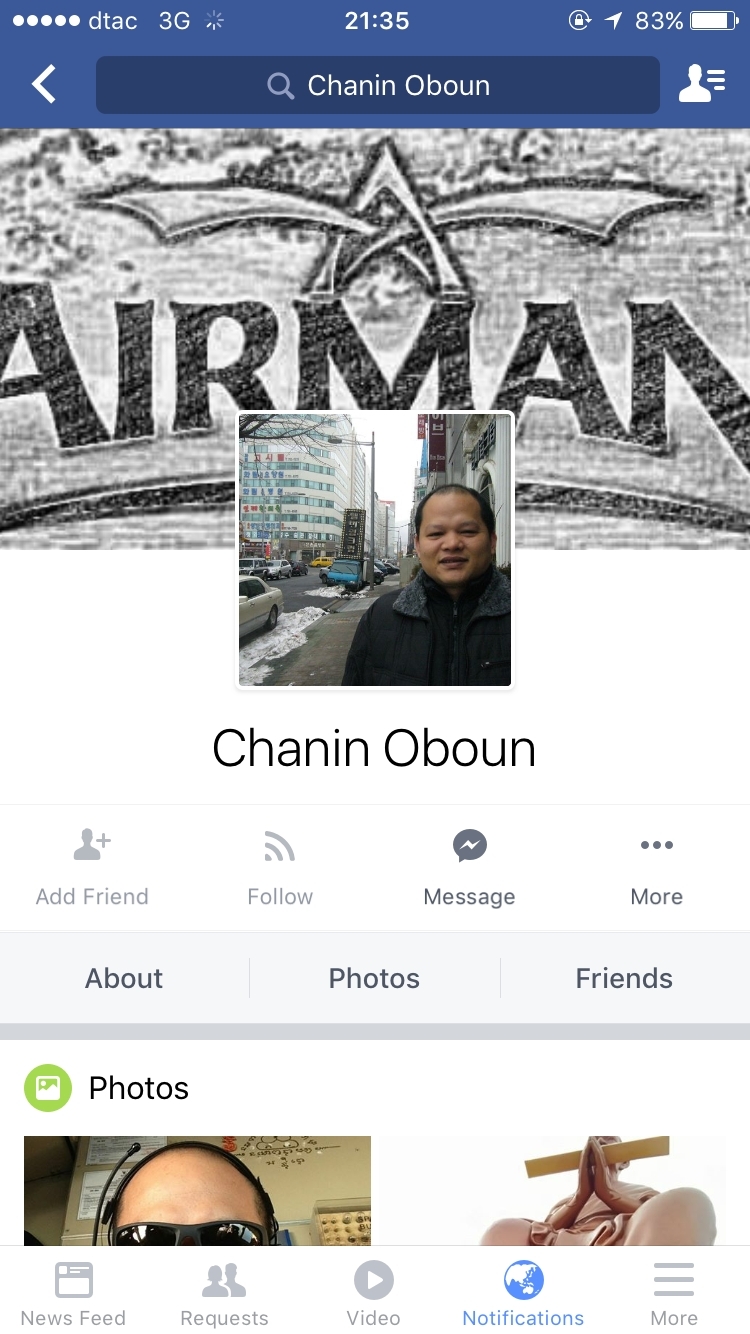Select the Photos profile tab
The image size is (750, 1334).
374,978
